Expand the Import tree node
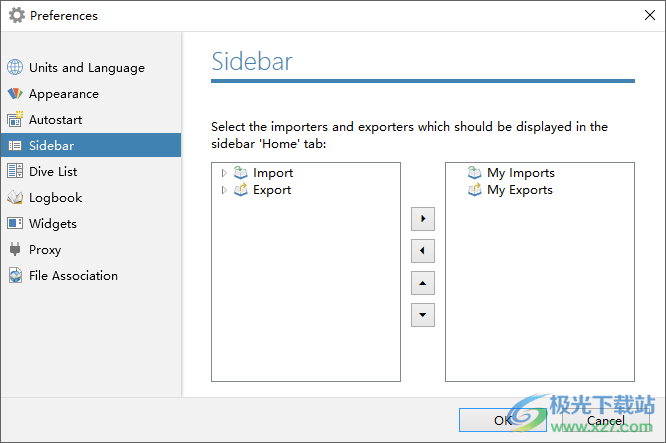 point(224,173)
